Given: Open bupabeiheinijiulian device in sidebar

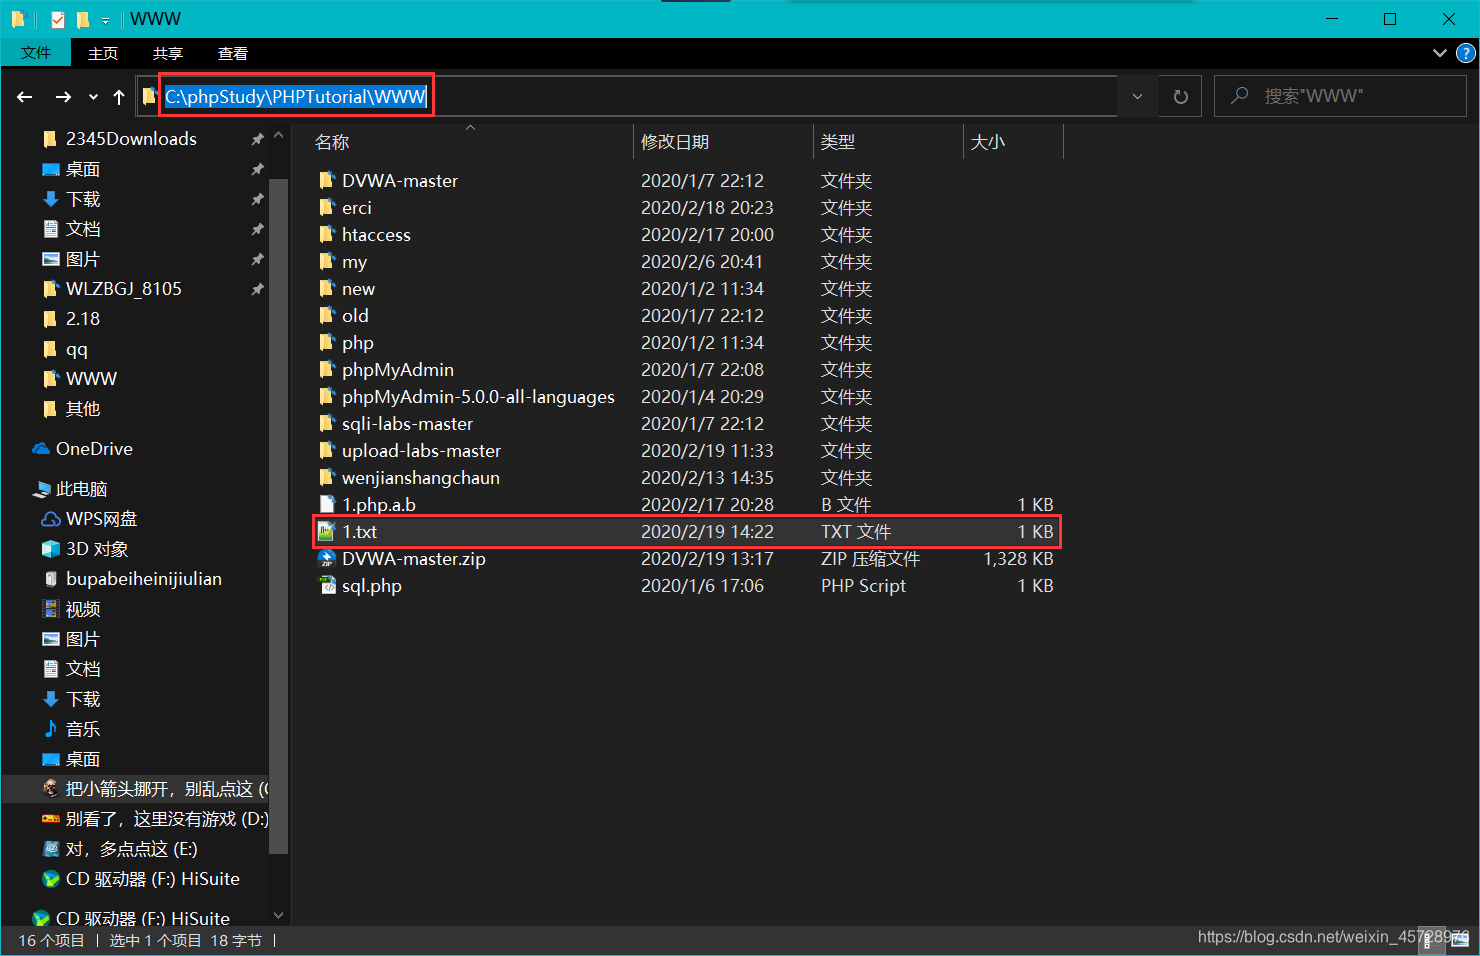Looking at the screenshot, I should [x=143, y=579].
